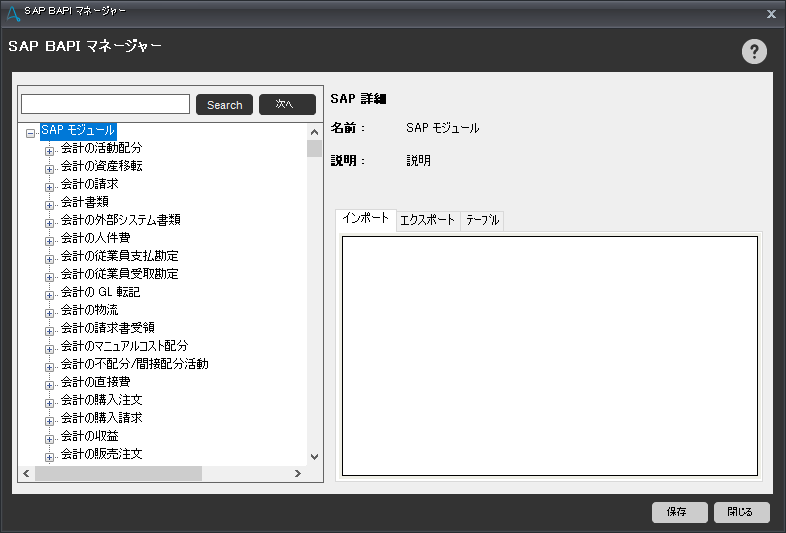Click the search text input field
The height and width of the screenshot is (533, 786).
tap(105, 105)
